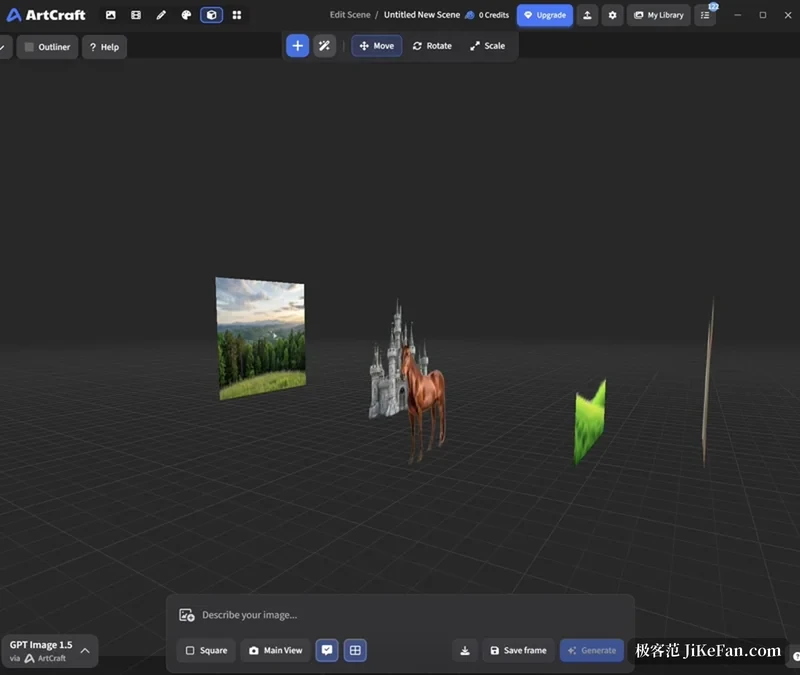
Task: Click the 0 Credits indicator
Action: [487, 15]
